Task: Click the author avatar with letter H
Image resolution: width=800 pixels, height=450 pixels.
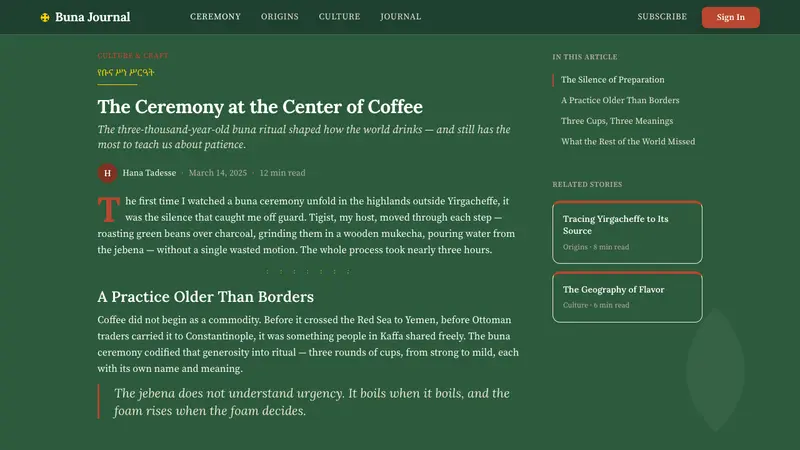Action: 107,173
